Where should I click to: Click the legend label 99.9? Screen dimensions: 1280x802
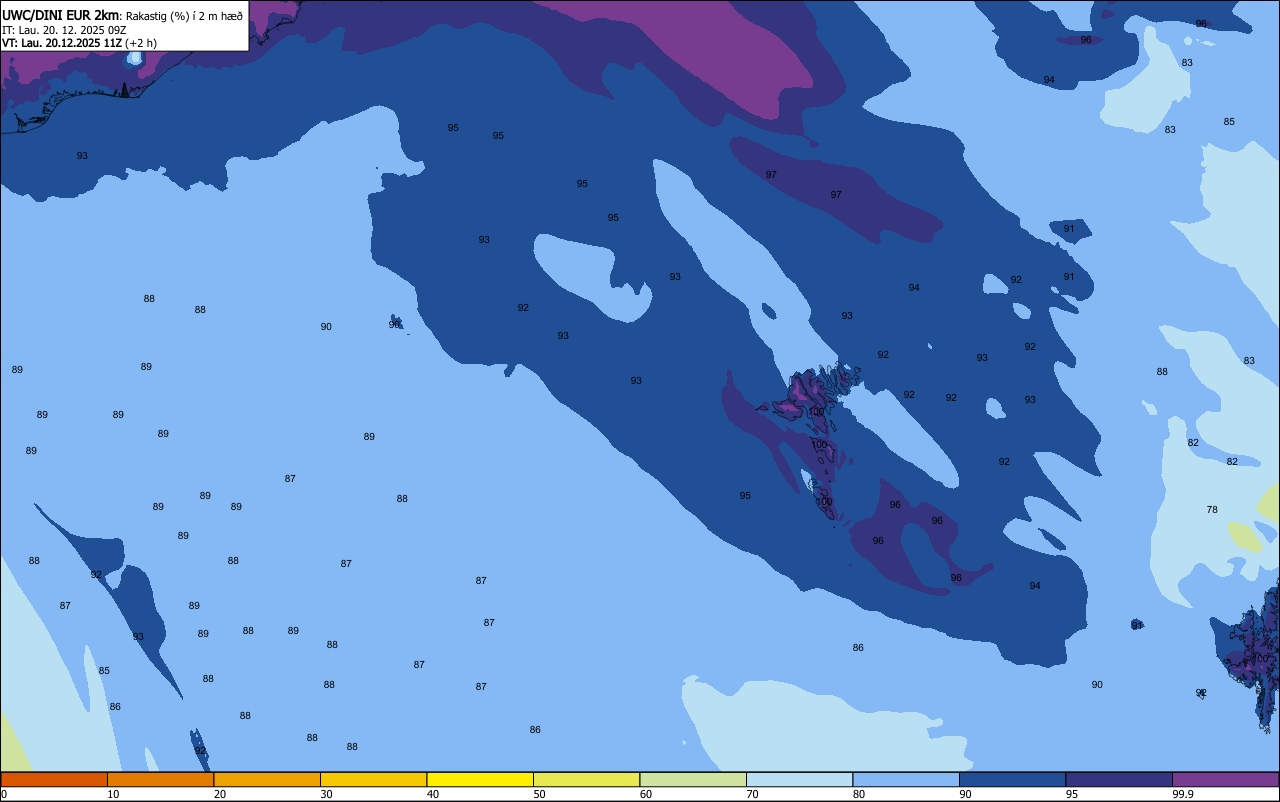click(1183, 794)
